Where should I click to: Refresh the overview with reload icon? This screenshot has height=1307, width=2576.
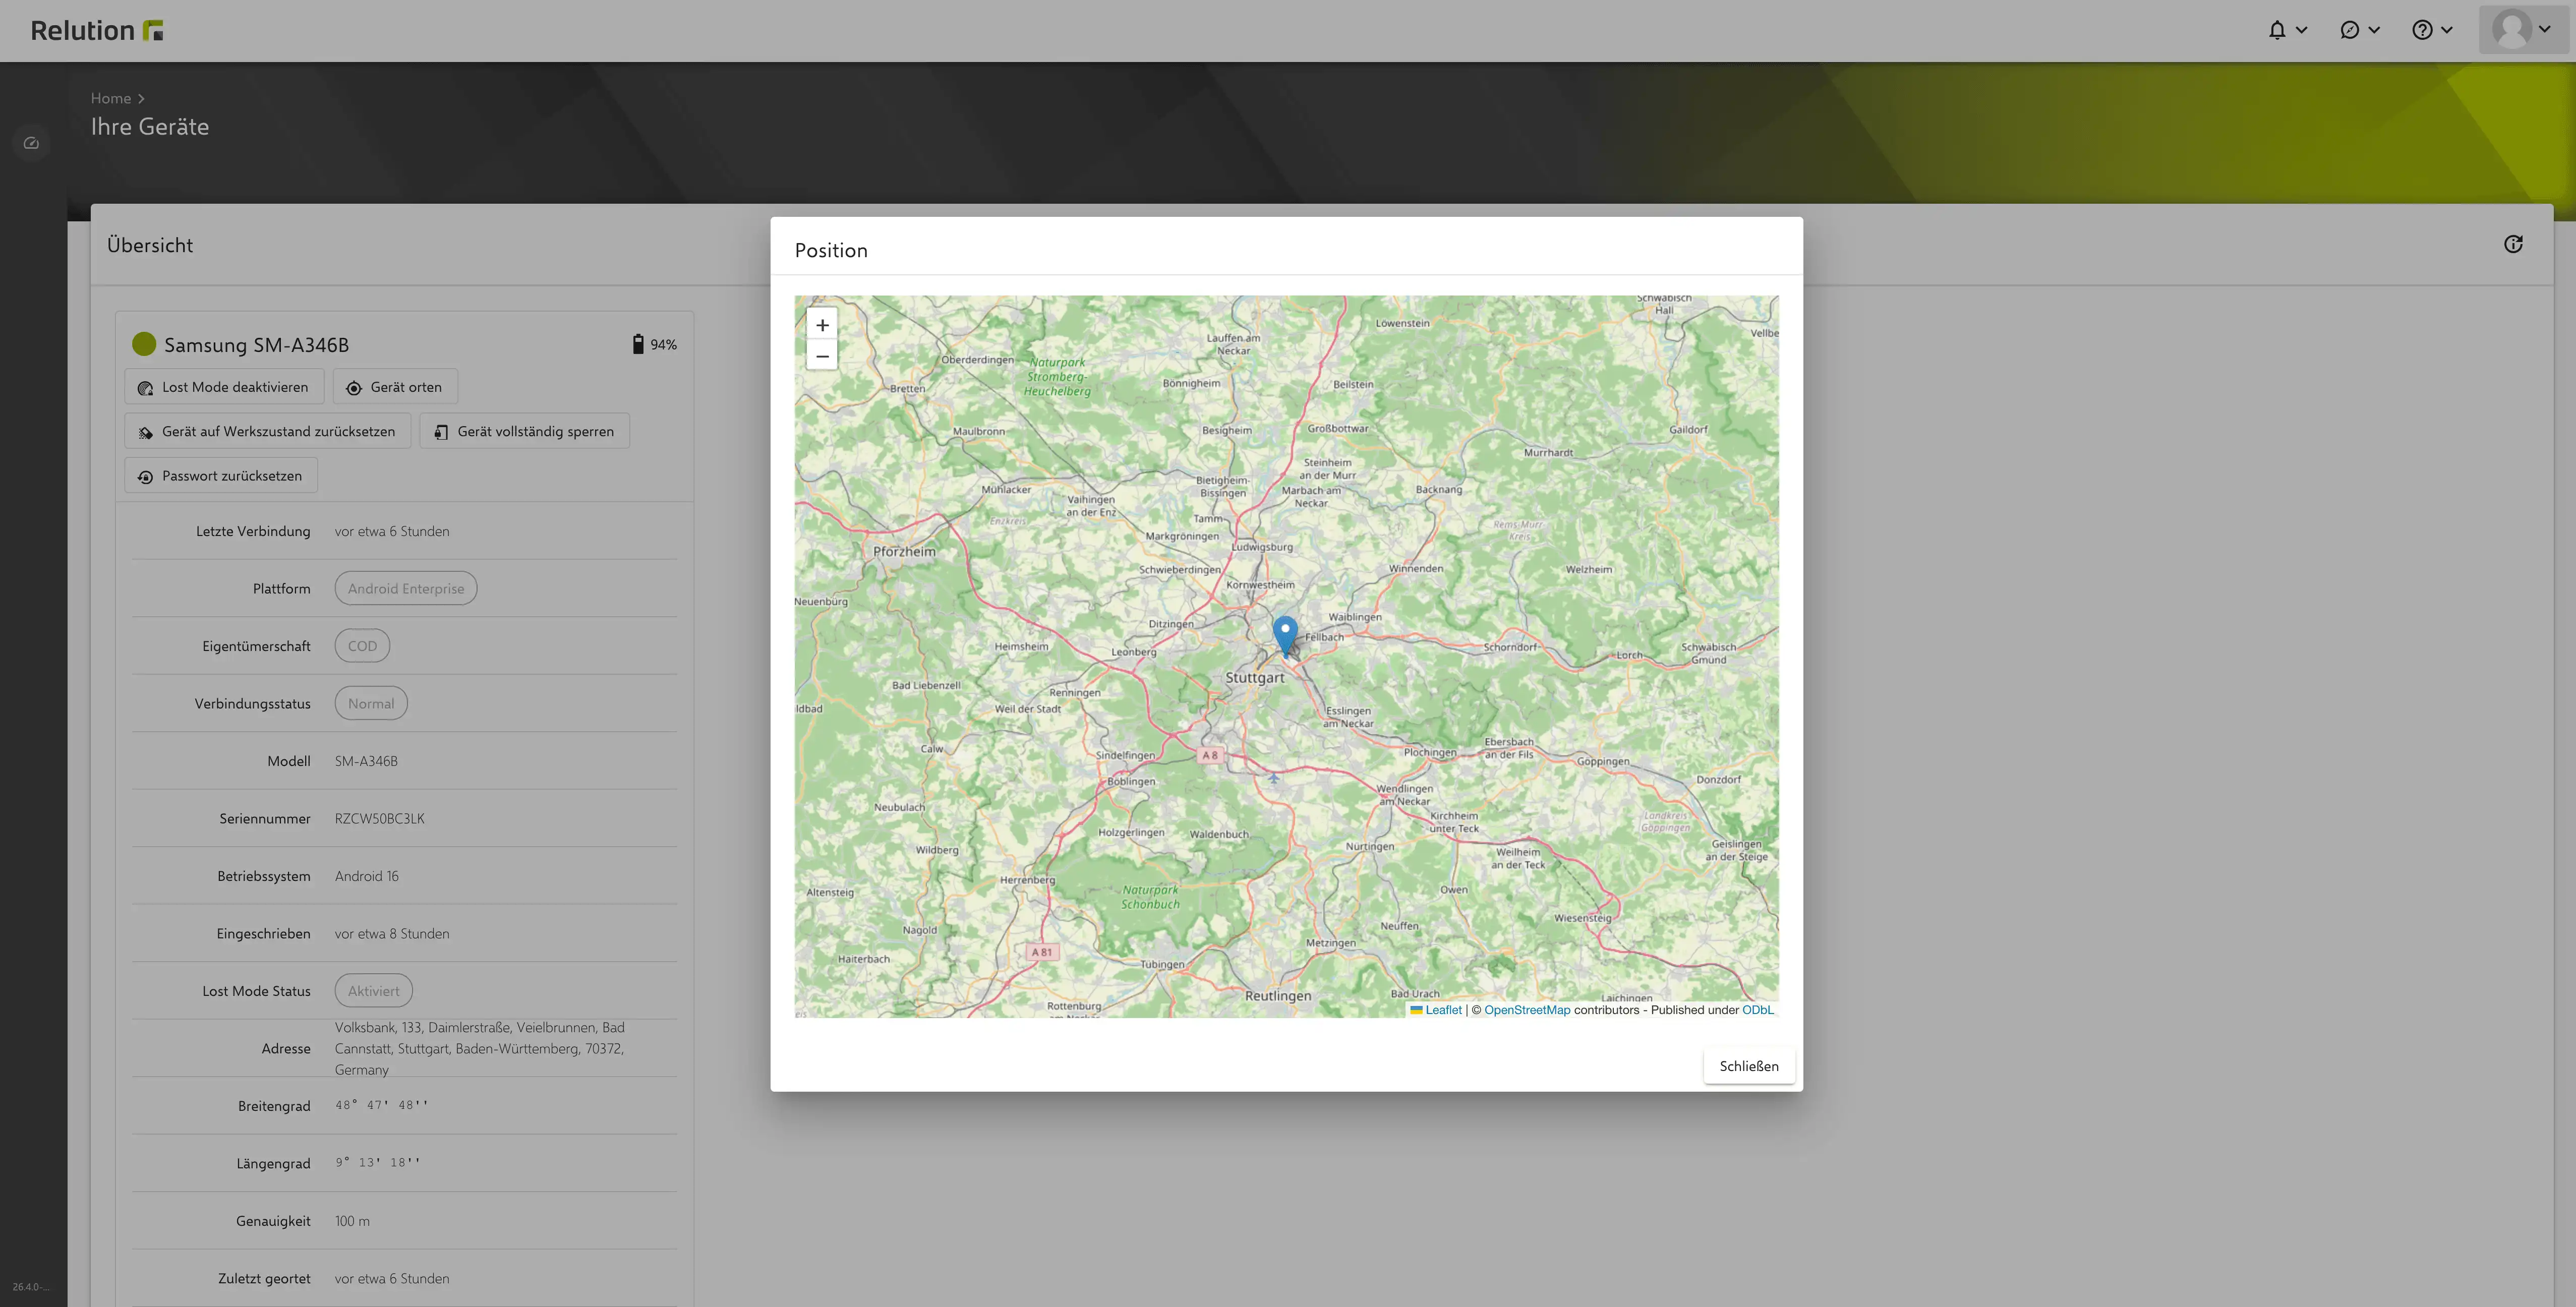point(2513,244)
